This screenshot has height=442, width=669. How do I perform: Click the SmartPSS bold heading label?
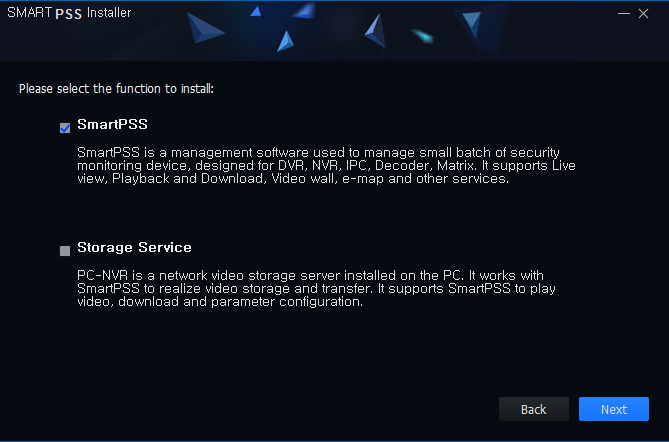coord(112,124)
